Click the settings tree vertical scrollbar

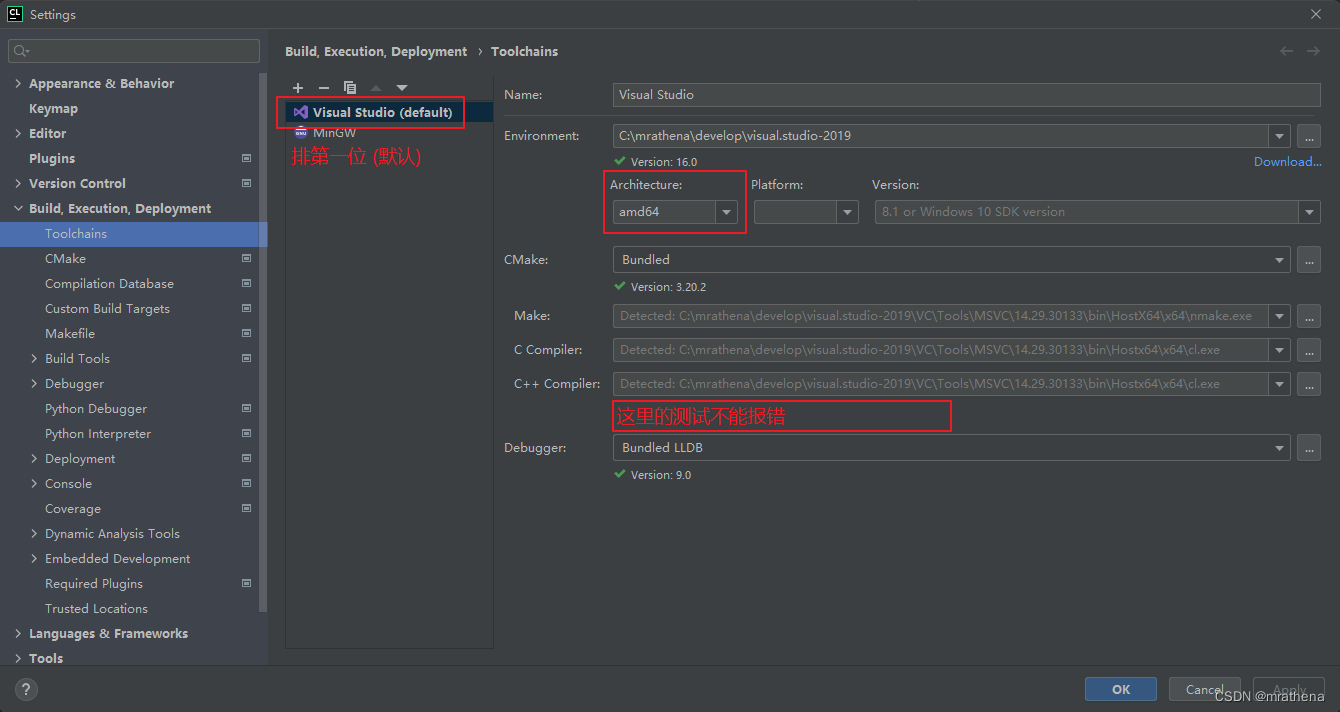click(x=263, y=340)
